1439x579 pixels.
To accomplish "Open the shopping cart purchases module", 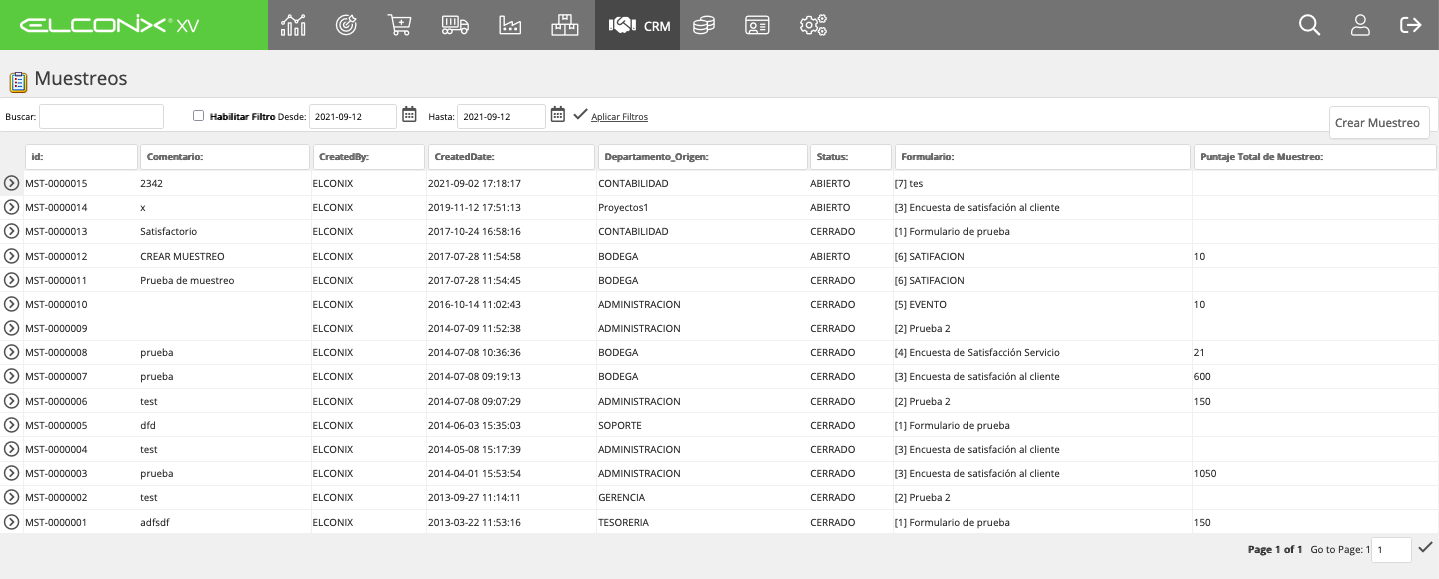I will point(400,25).
